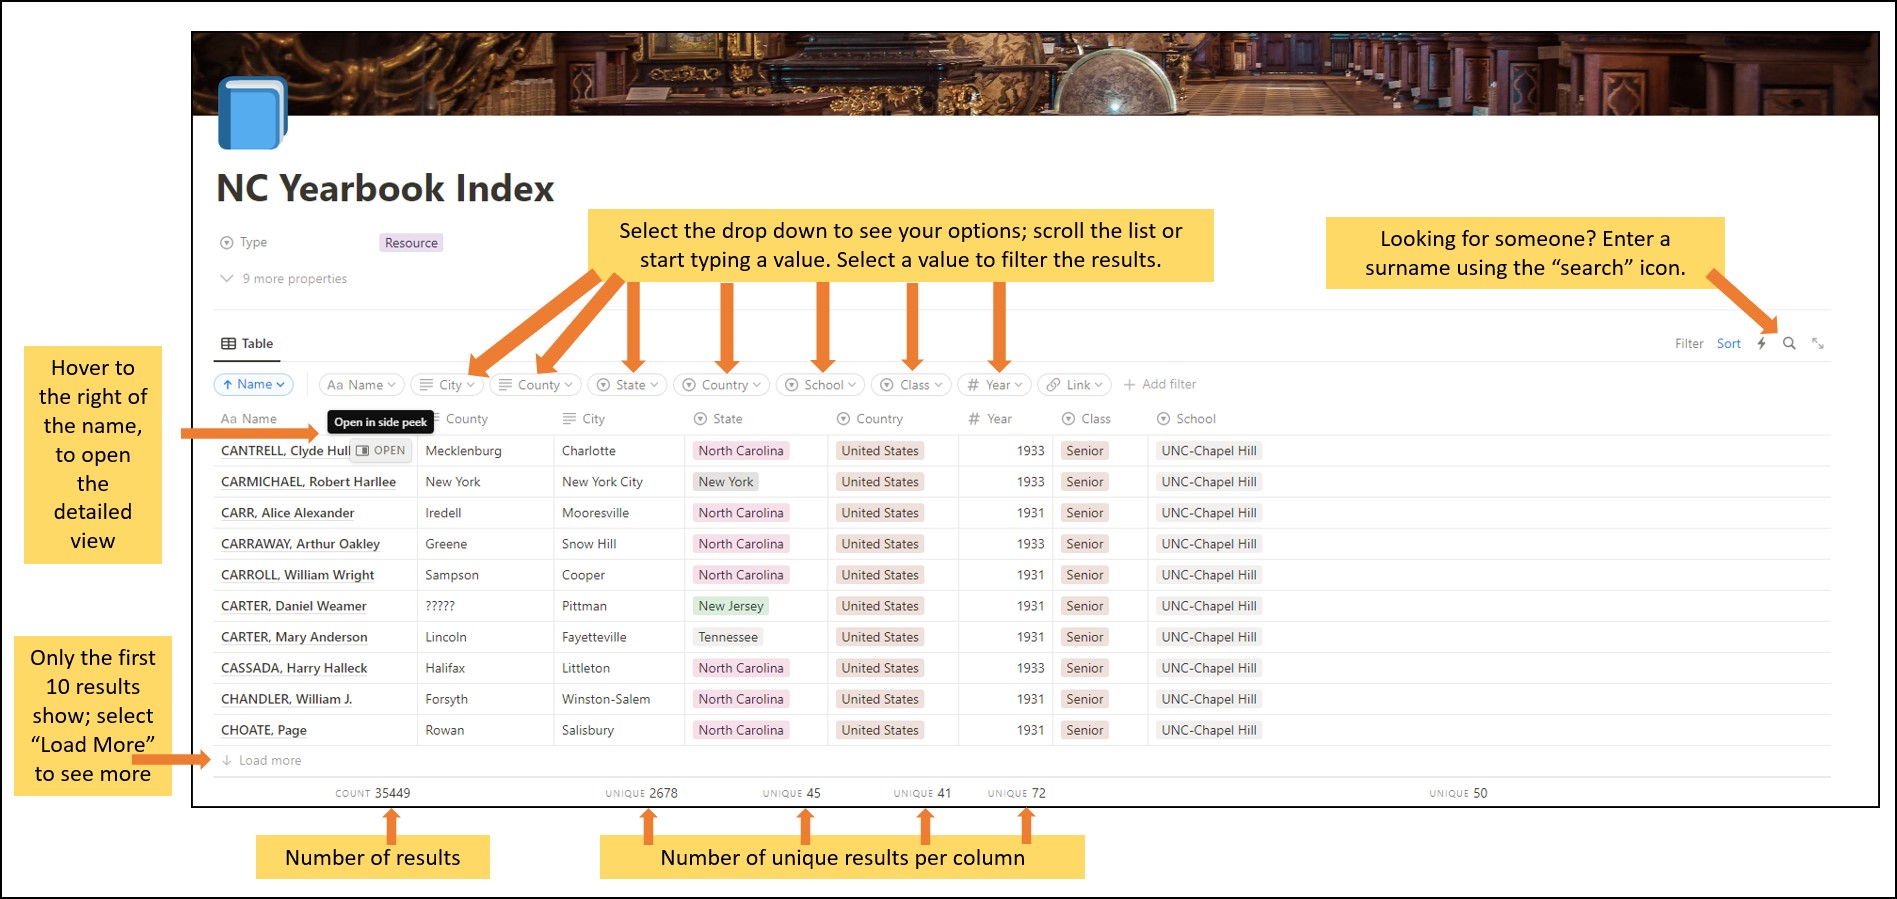Open the Name sort dropdown pill
The height and width of the screenshot is (899, 1897).
pos(253,385)
